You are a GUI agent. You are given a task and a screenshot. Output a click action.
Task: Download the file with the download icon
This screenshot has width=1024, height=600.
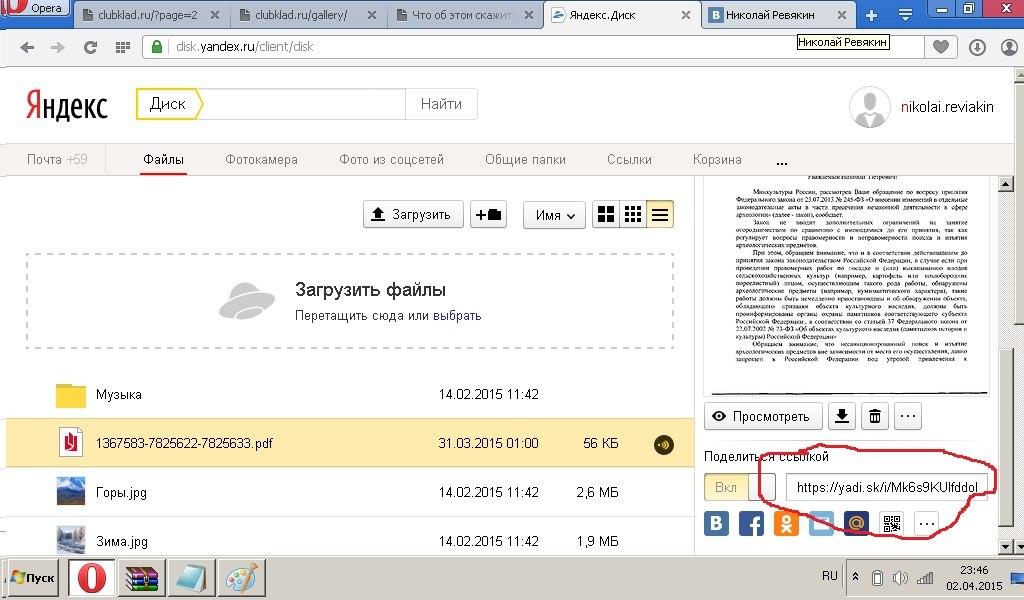pos(842,416)
